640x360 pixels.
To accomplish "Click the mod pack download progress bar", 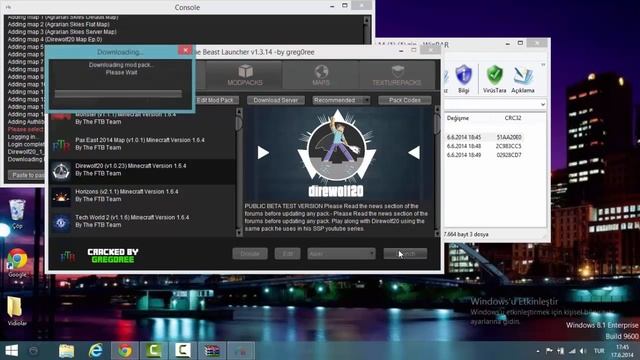I will 118,94.
